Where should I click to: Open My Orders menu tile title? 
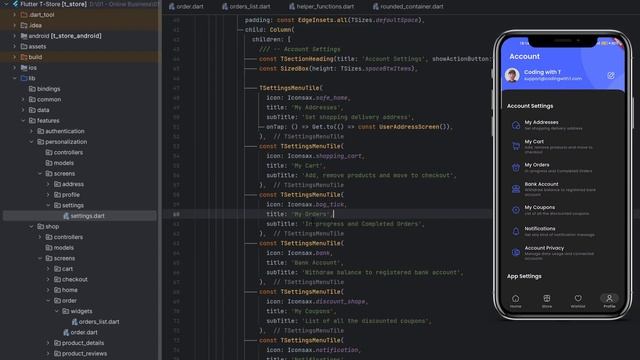(x=537, y=165)
